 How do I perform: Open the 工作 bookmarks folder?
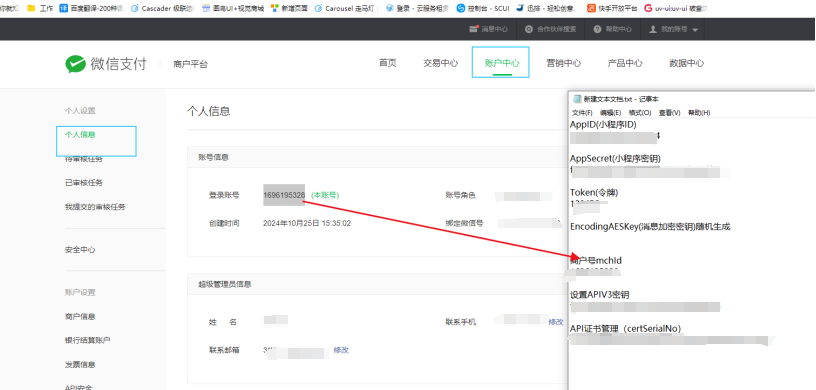click(x=40, y=8)
